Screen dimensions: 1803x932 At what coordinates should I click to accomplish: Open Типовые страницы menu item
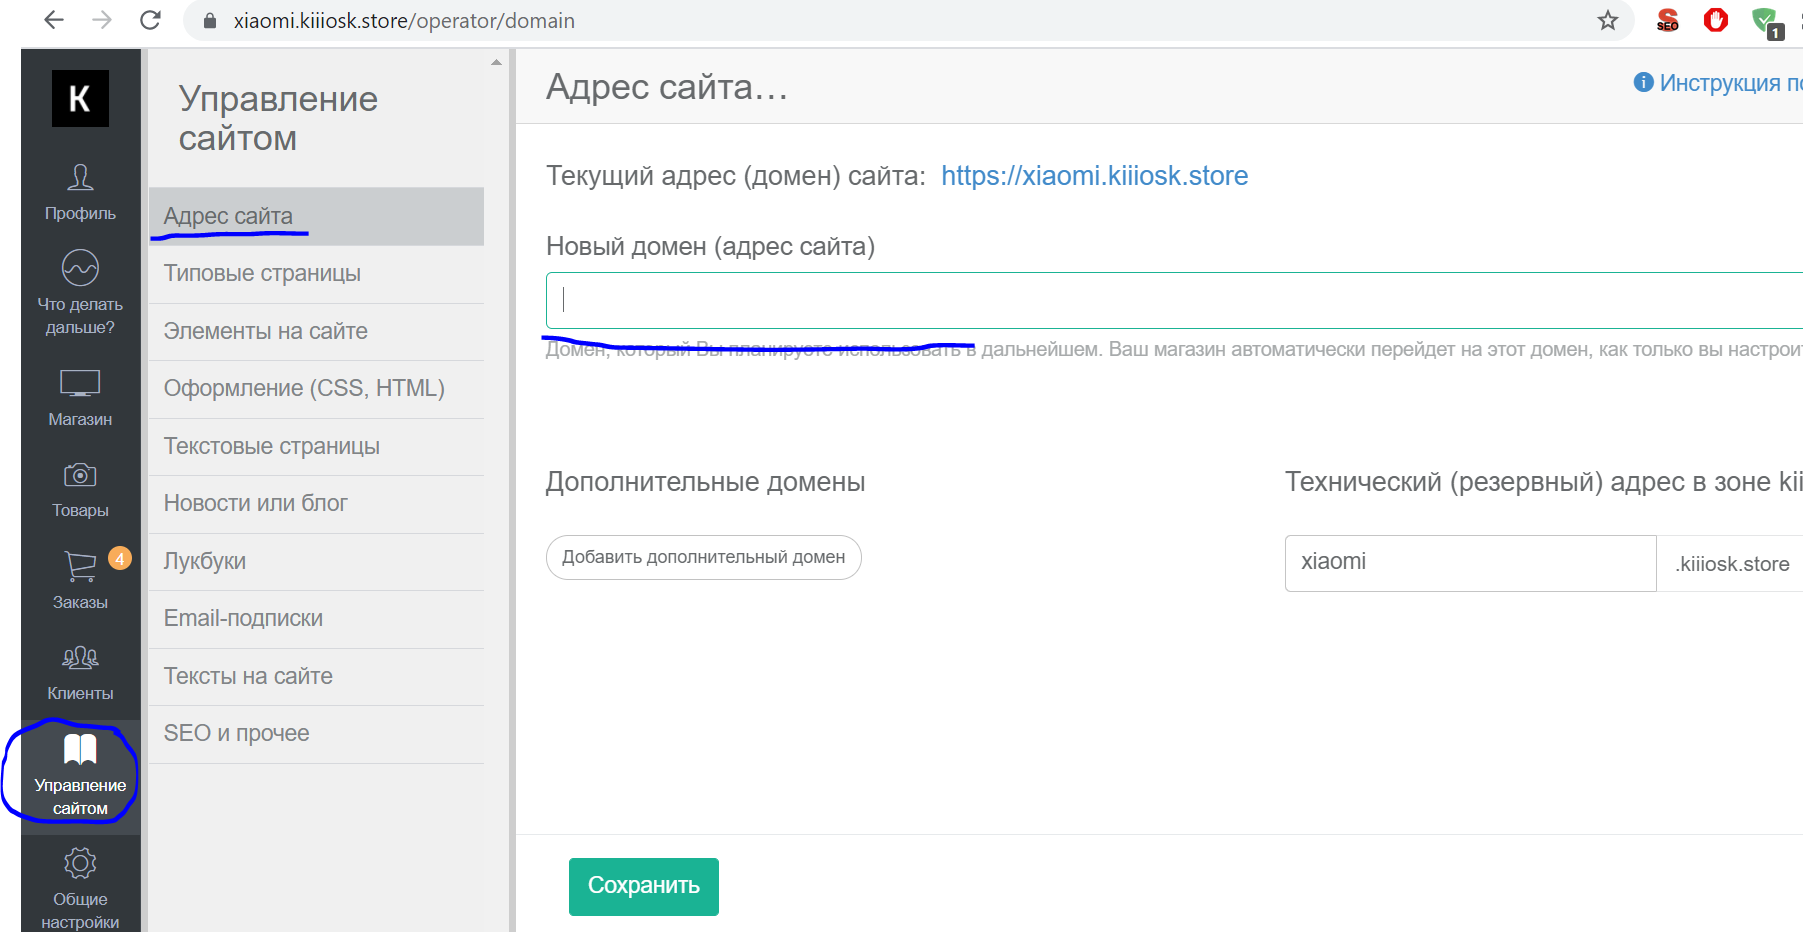click(316, 274)
